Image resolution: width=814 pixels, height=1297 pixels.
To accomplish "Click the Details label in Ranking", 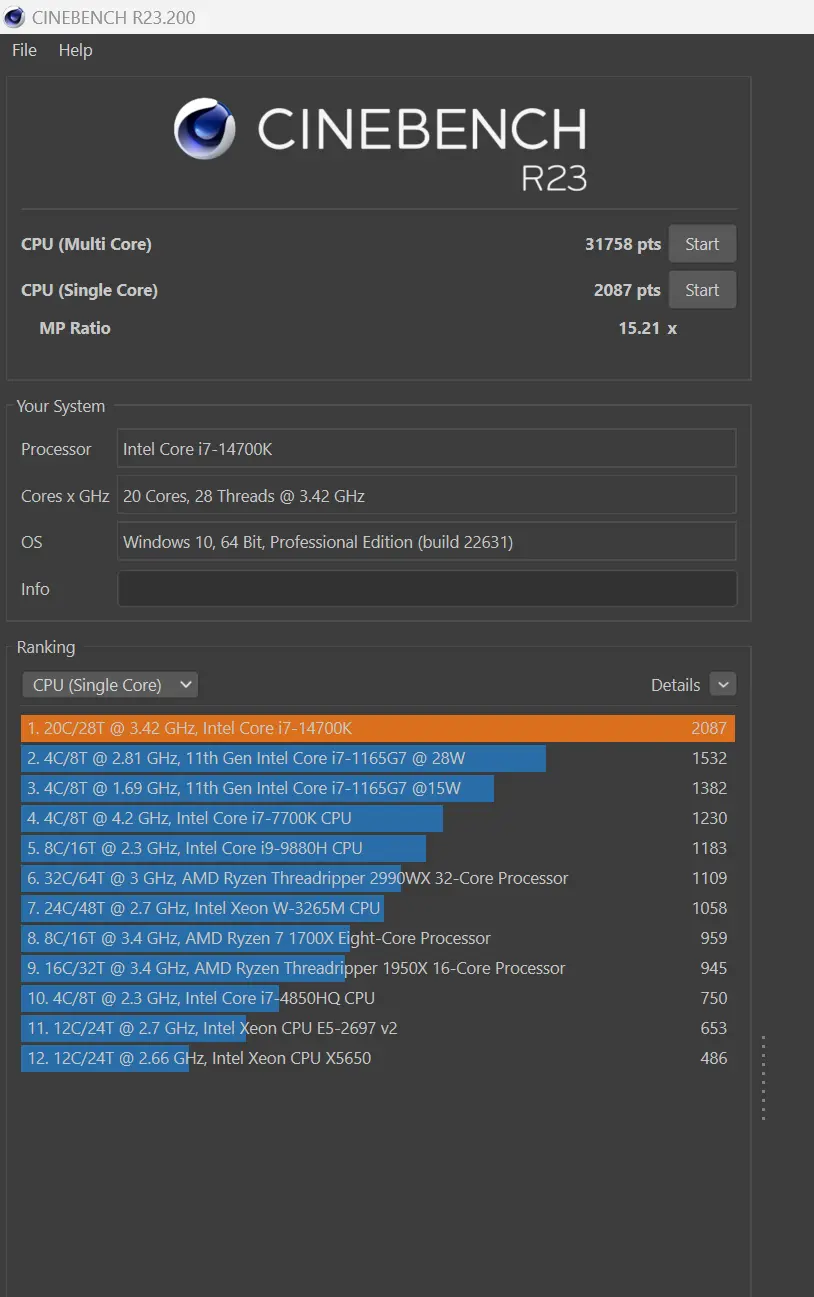I will (675, 685).
